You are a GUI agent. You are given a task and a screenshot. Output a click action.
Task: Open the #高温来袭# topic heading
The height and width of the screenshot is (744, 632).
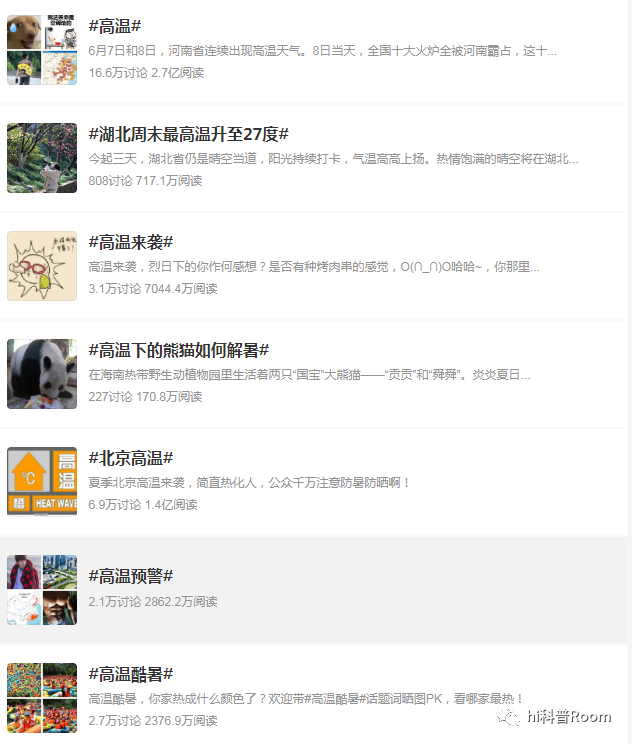tap(130, 242)
